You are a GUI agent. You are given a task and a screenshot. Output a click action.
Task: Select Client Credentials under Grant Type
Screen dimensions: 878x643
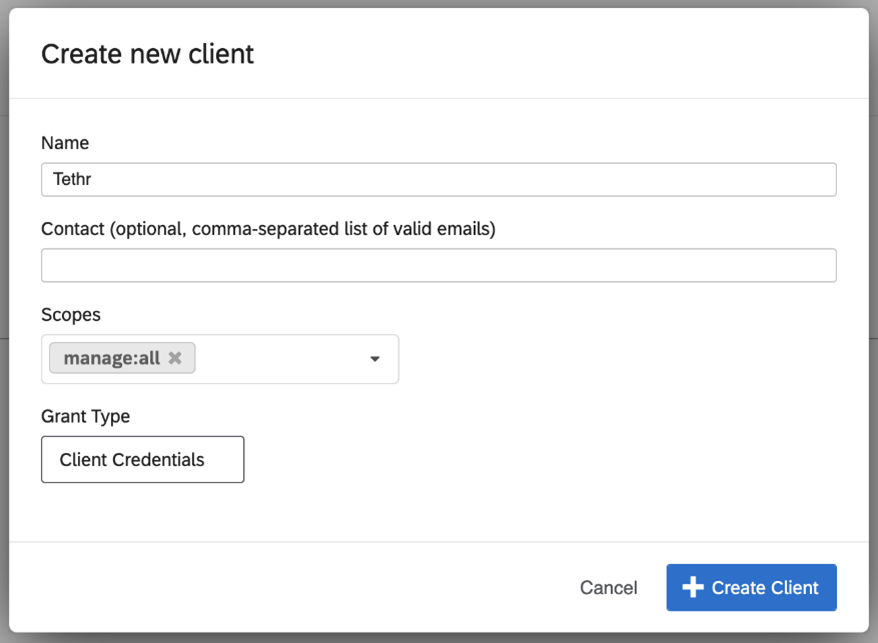click(x=142, y=459)
